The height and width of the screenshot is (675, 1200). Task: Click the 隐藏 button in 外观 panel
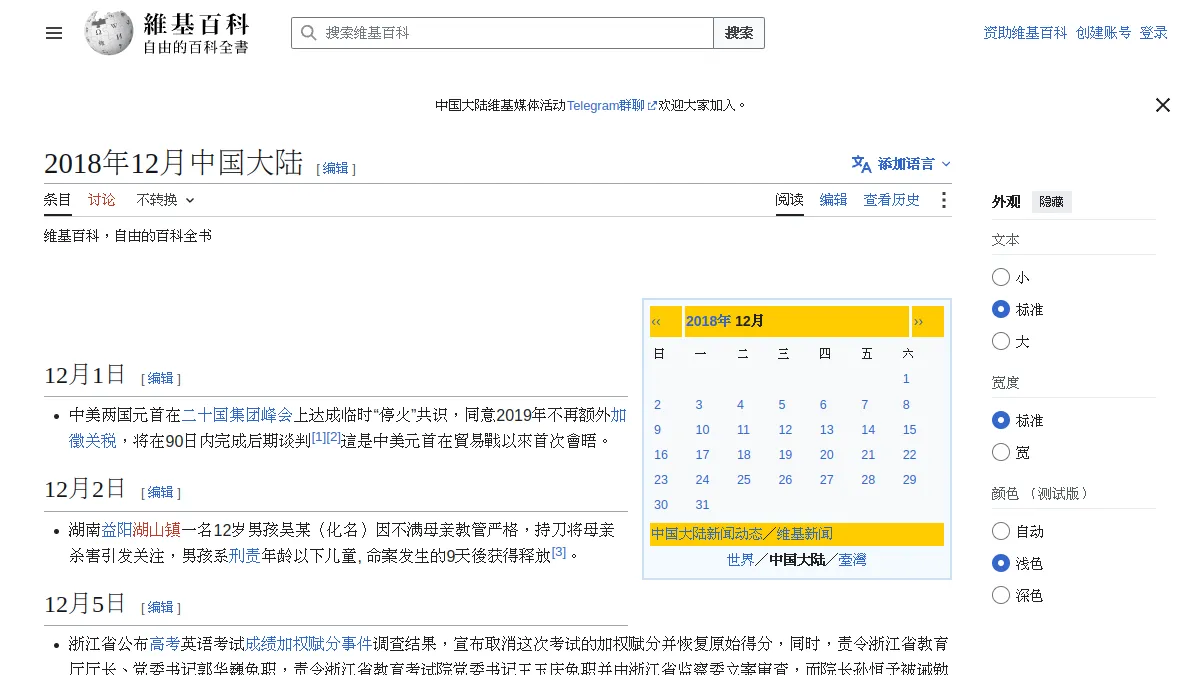[x=1051, y=202]
